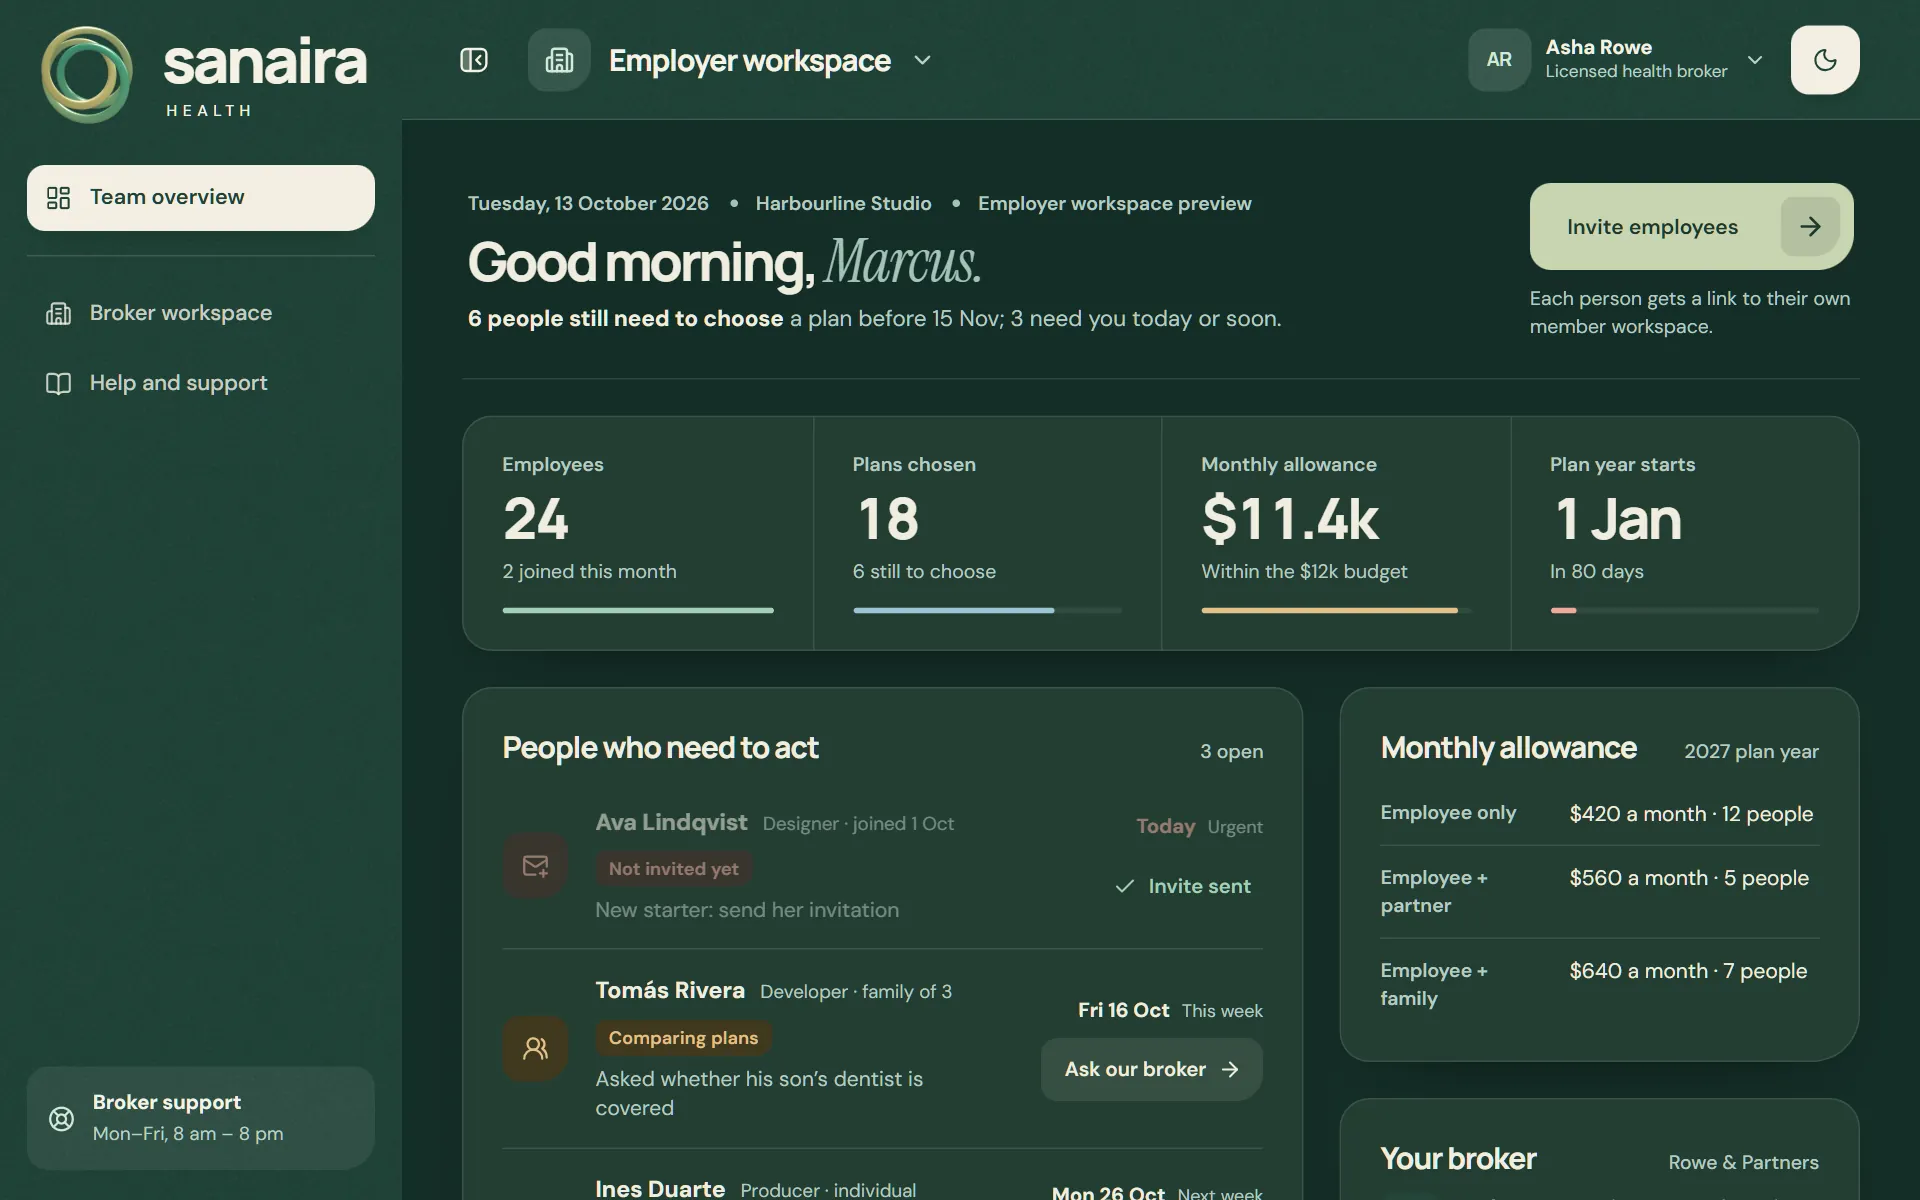This screenshot has width=1920, height=1200.
Task: Click the Invite employees button
Action: (1691, 226)
